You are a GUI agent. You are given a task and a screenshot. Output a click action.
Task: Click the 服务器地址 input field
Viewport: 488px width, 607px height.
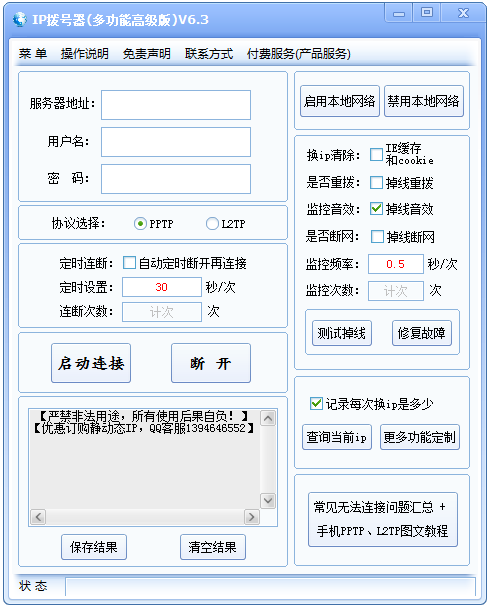pos(176,105)
